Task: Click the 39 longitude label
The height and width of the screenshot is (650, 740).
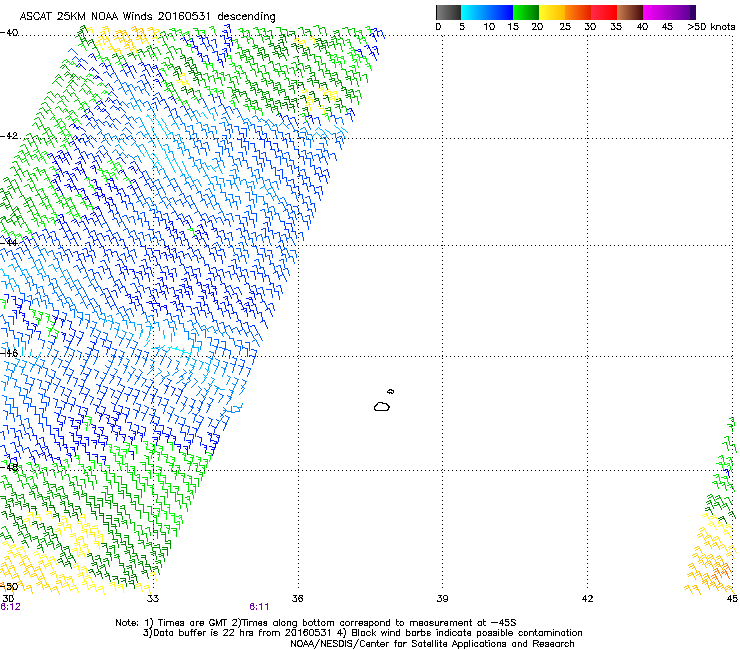Action: pyautogui.click(x=442, y=599)
